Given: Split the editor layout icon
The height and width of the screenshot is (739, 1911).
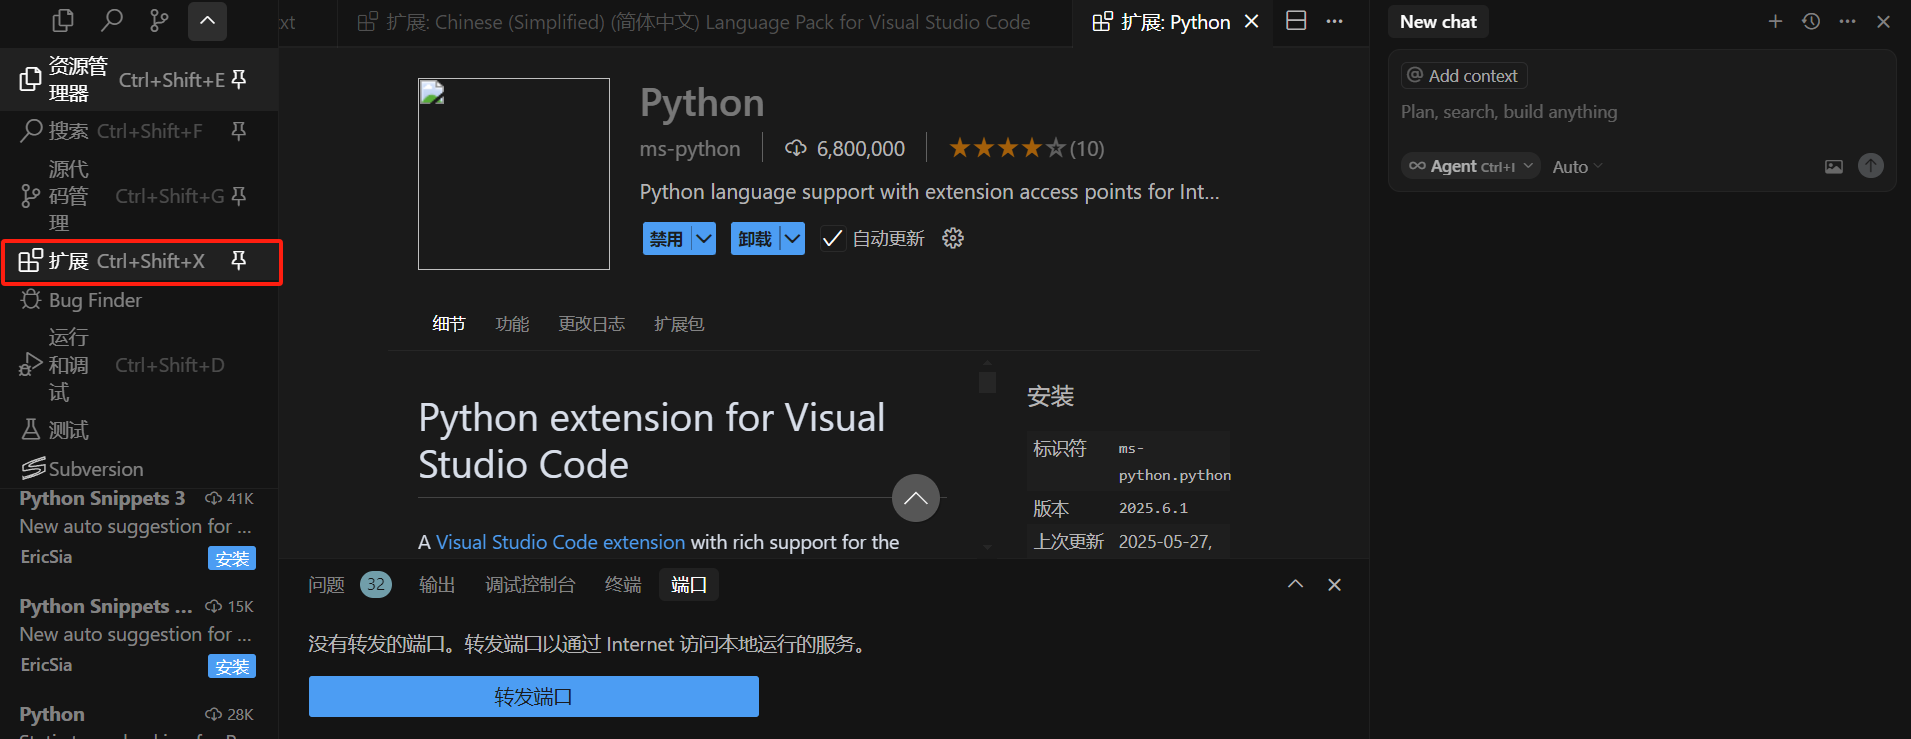Looking at the screenshot, I should coord(1296,21).
